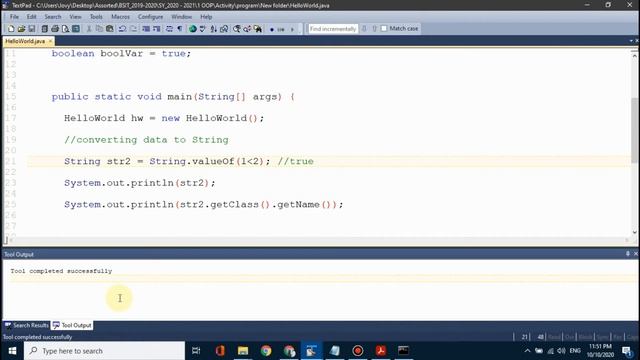
Task: Open File Explorer from the taskbar
Action: [x=243, y=351]
